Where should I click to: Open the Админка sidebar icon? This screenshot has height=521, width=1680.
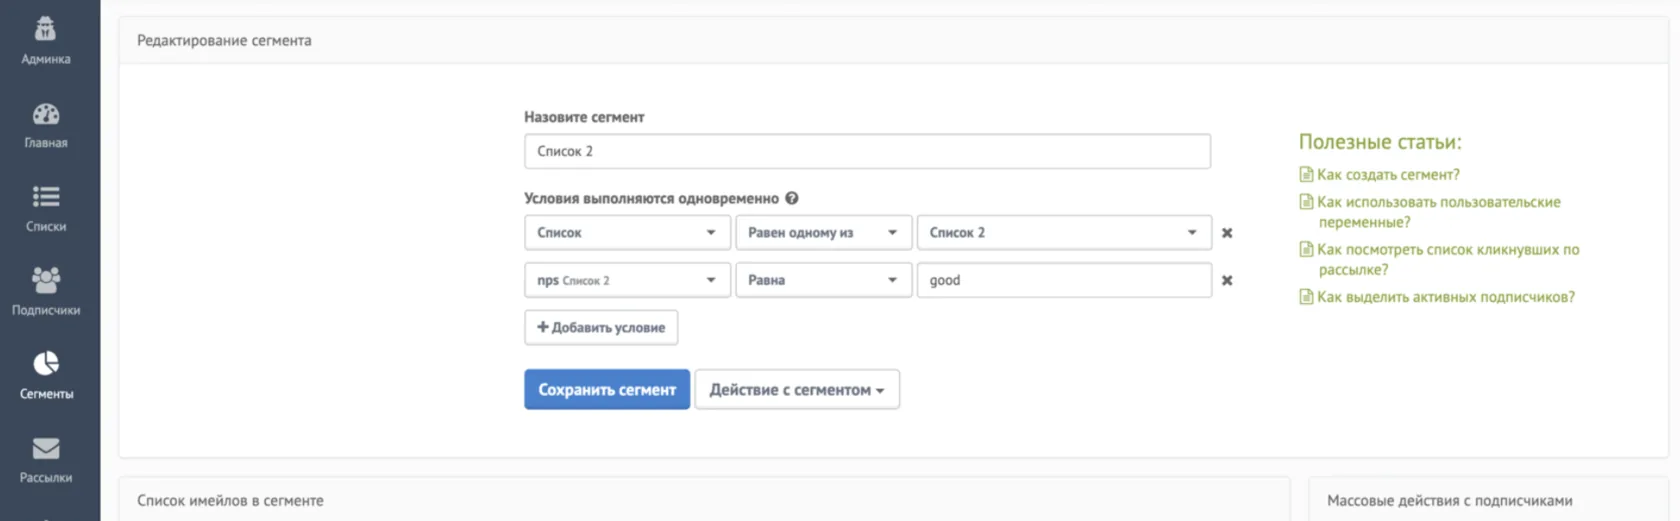(46, 29)
